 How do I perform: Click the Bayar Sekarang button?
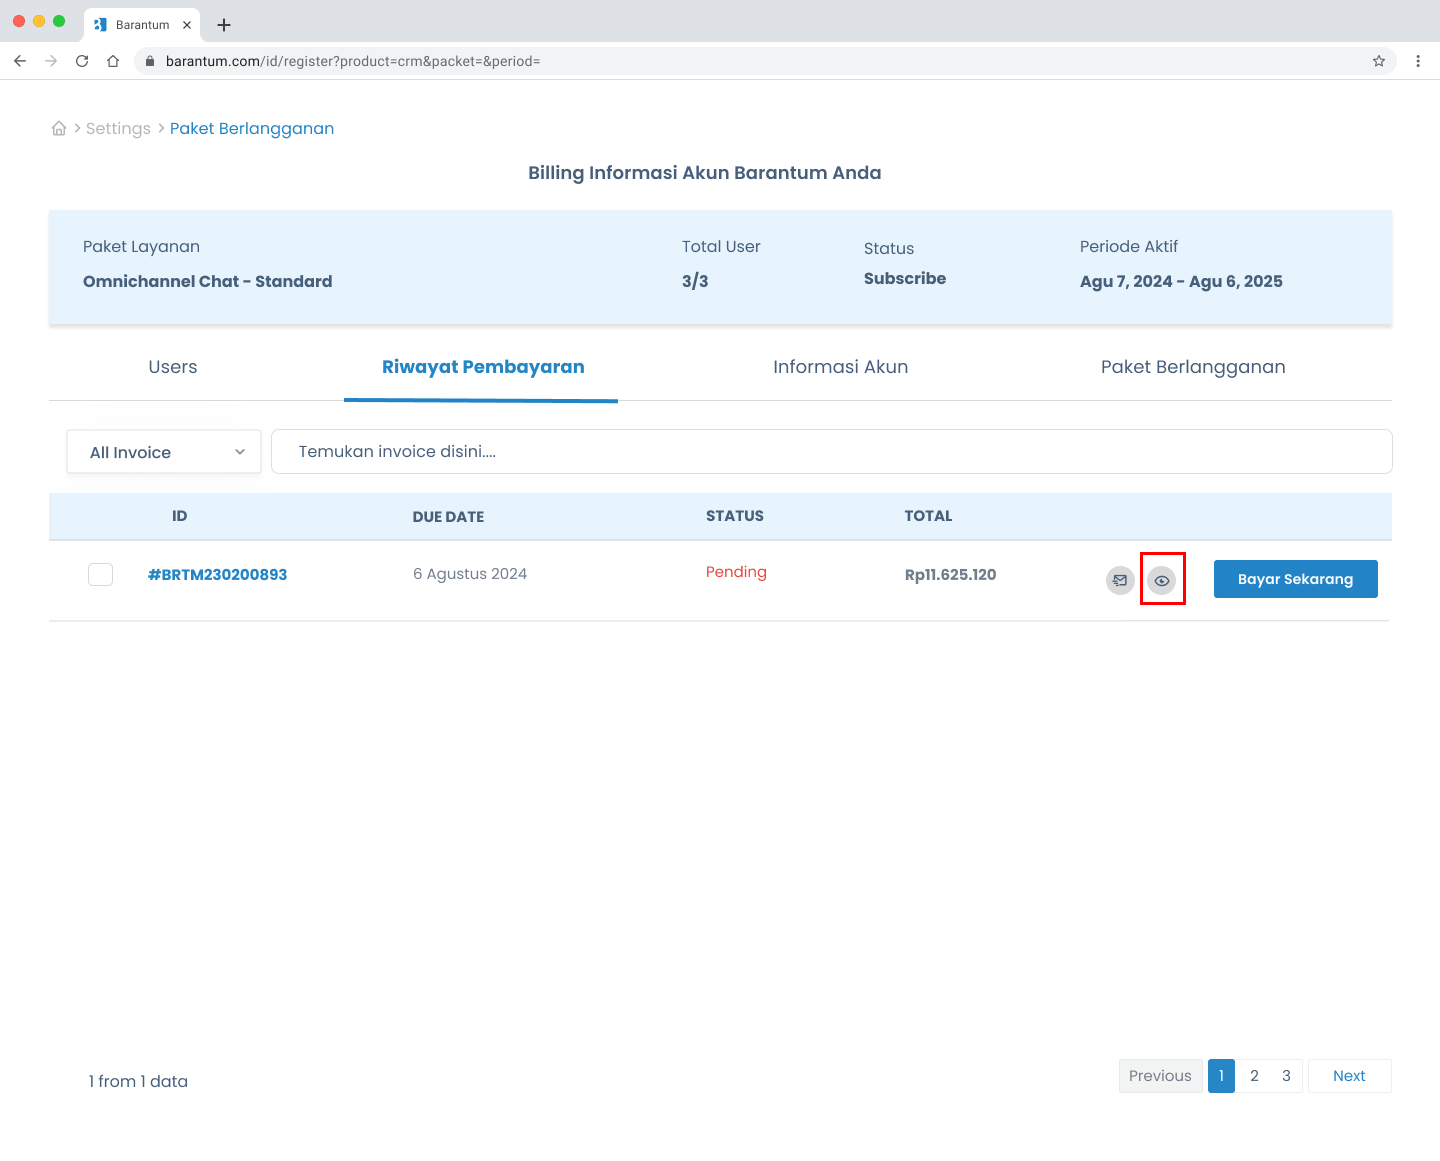tap(1295, 579)
